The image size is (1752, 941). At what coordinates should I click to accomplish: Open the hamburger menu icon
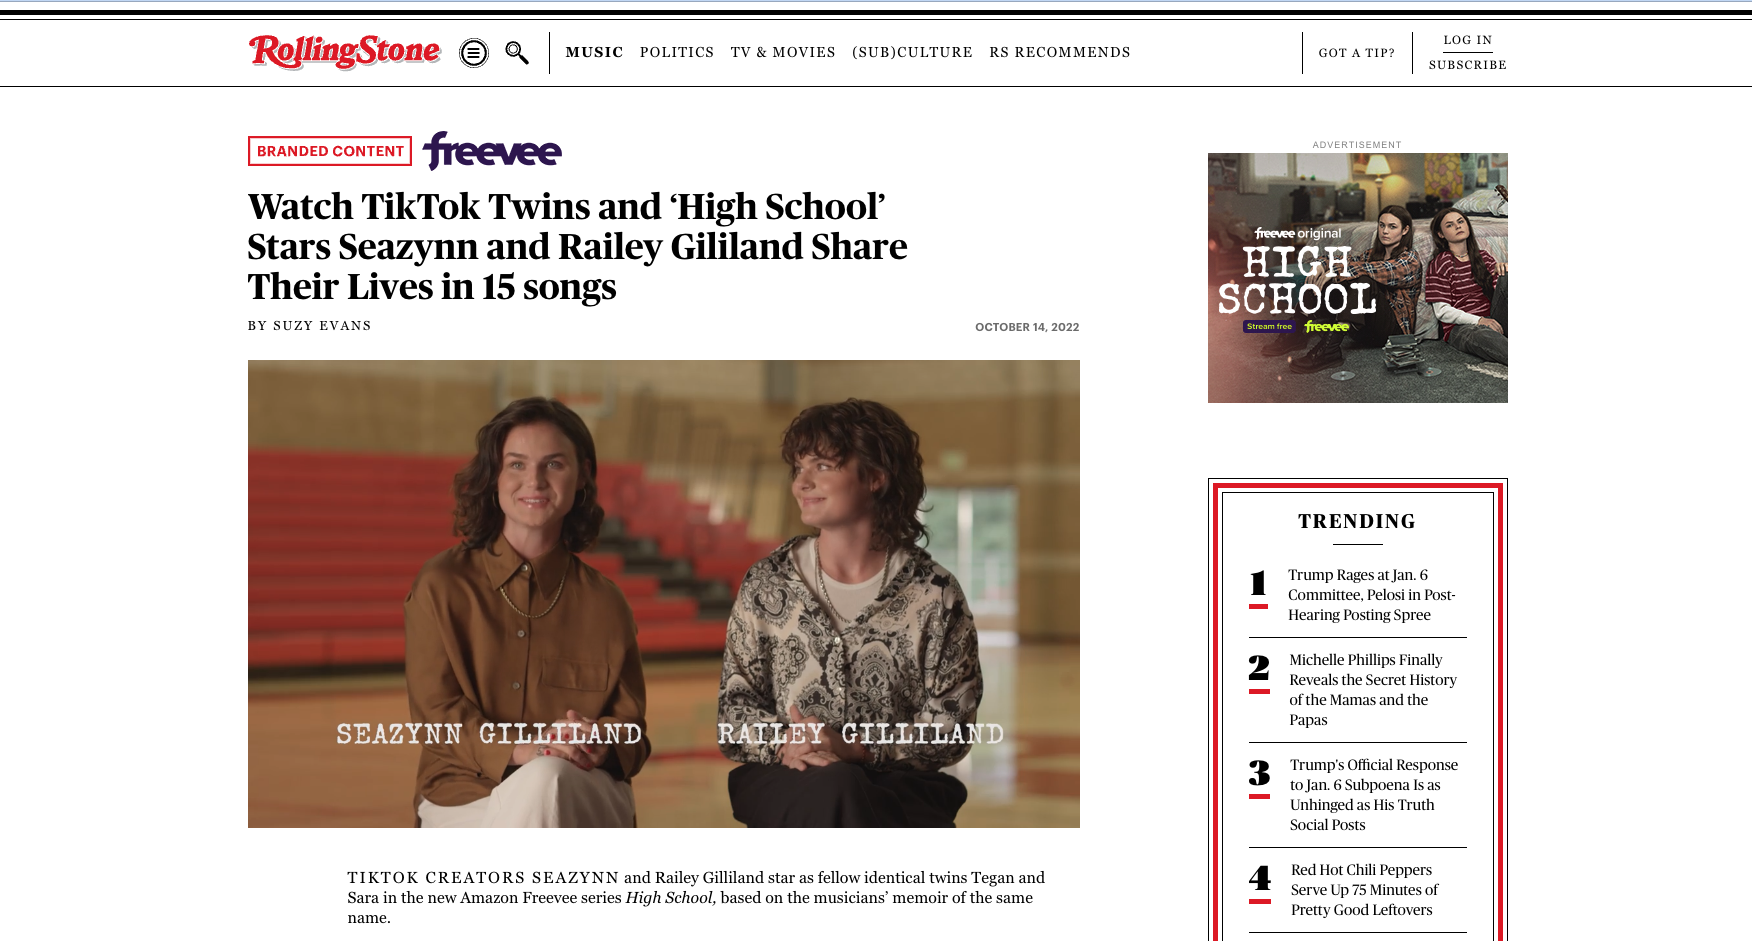coord(474,53)
